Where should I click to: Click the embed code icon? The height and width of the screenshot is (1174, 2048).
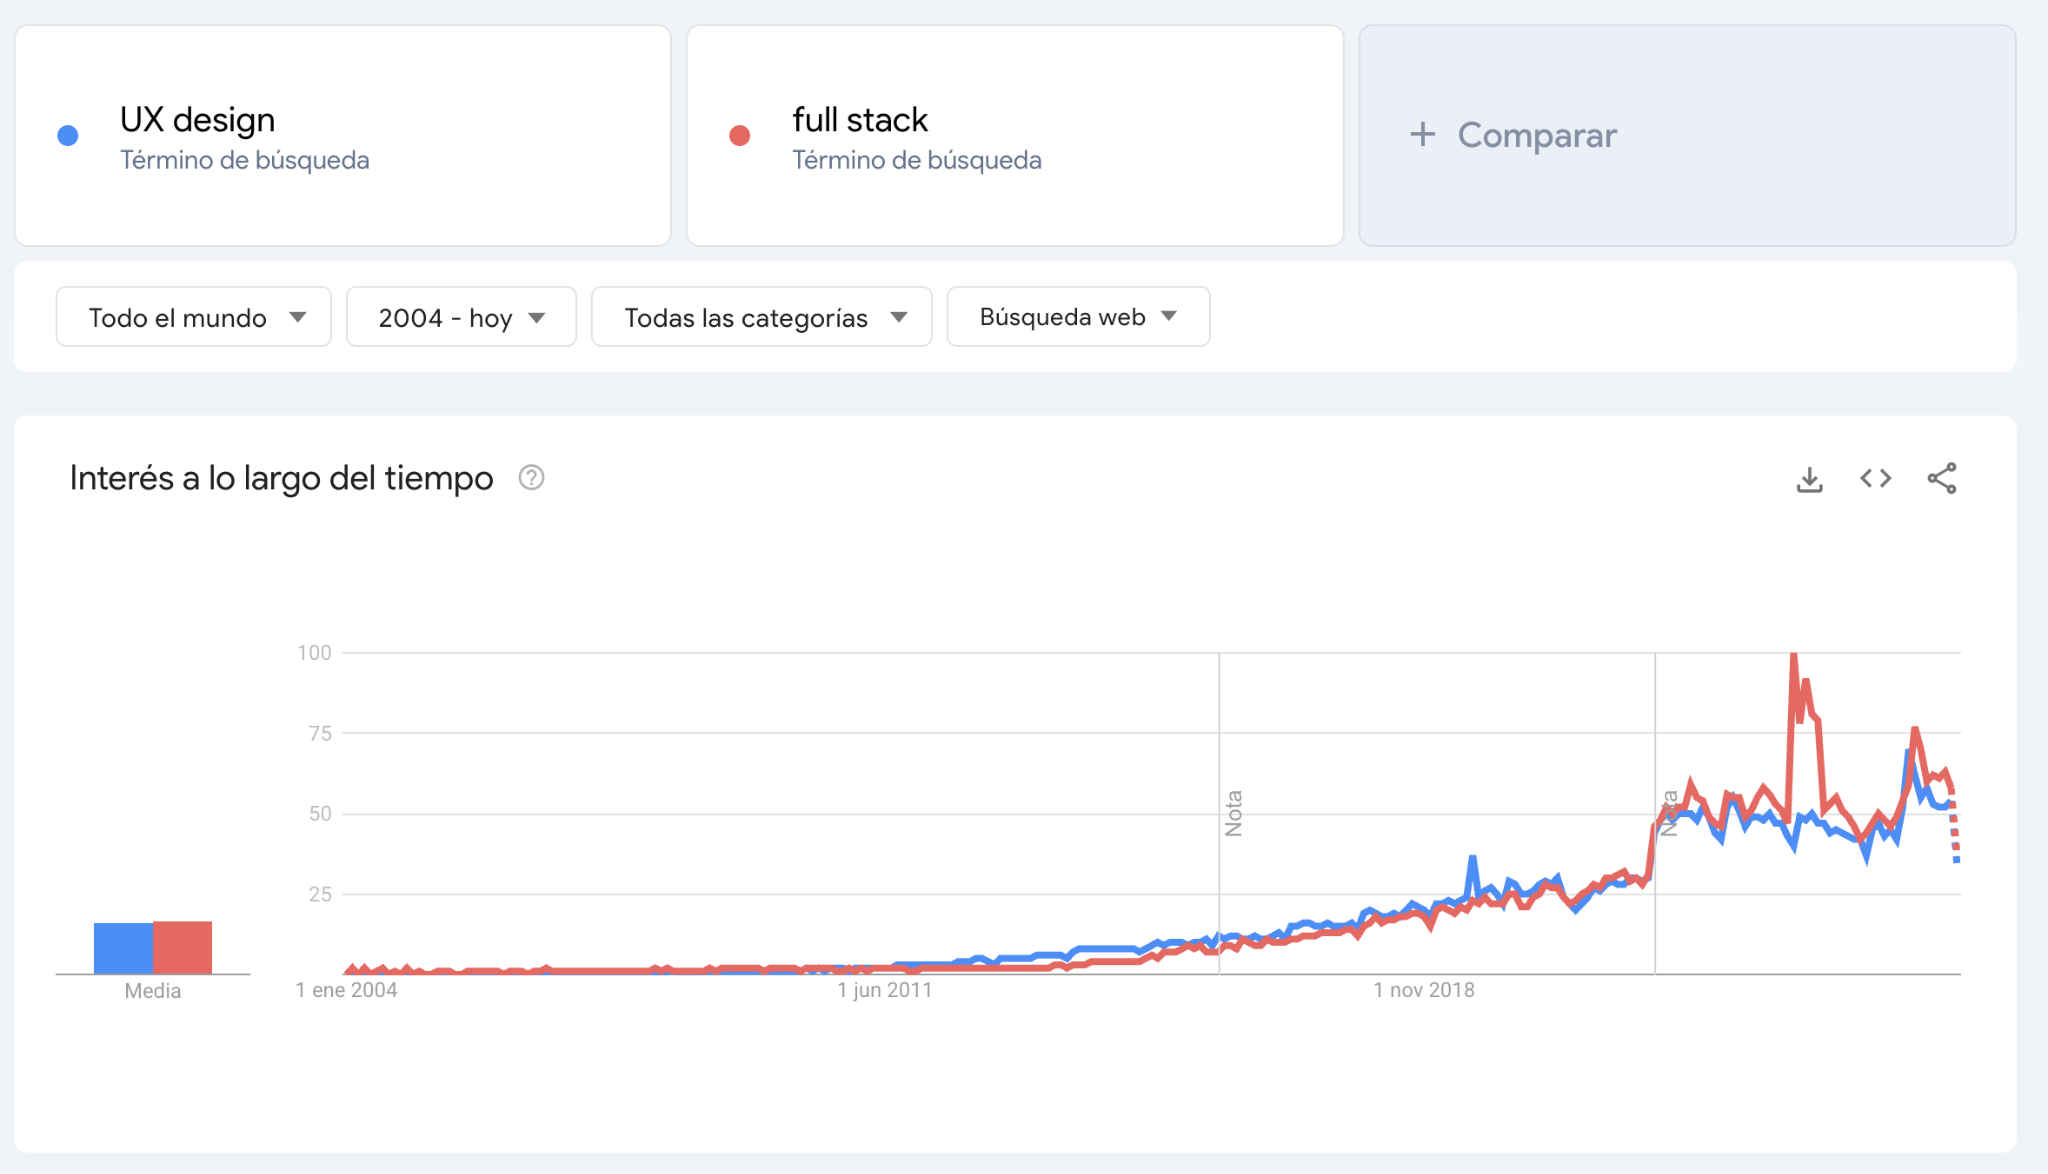click(x=1875, y=479)
